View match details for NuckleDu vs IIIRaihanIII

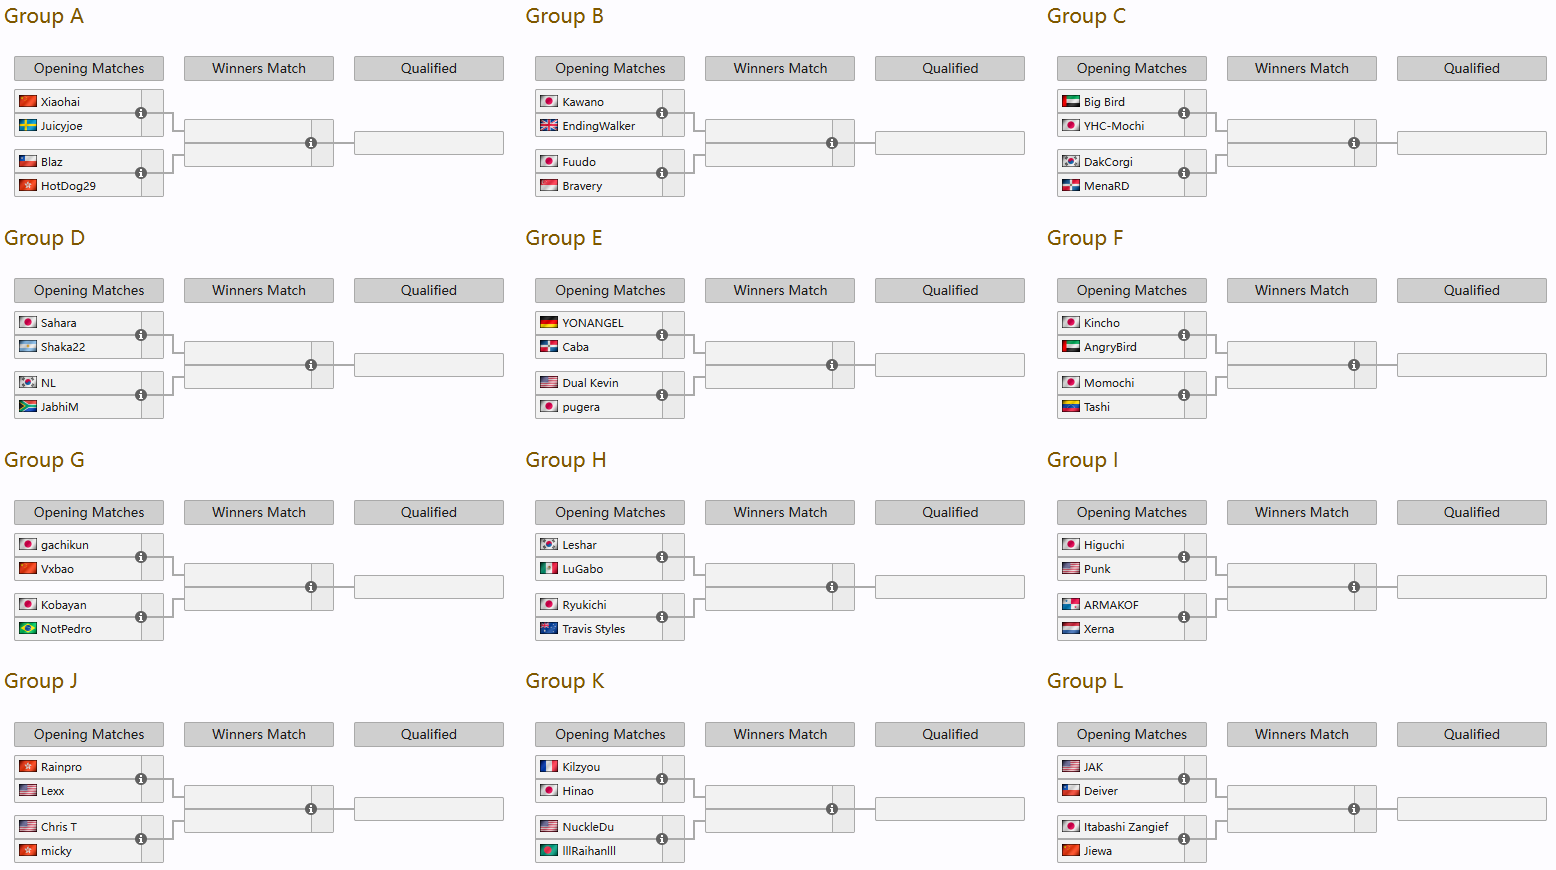click(662, 839)
